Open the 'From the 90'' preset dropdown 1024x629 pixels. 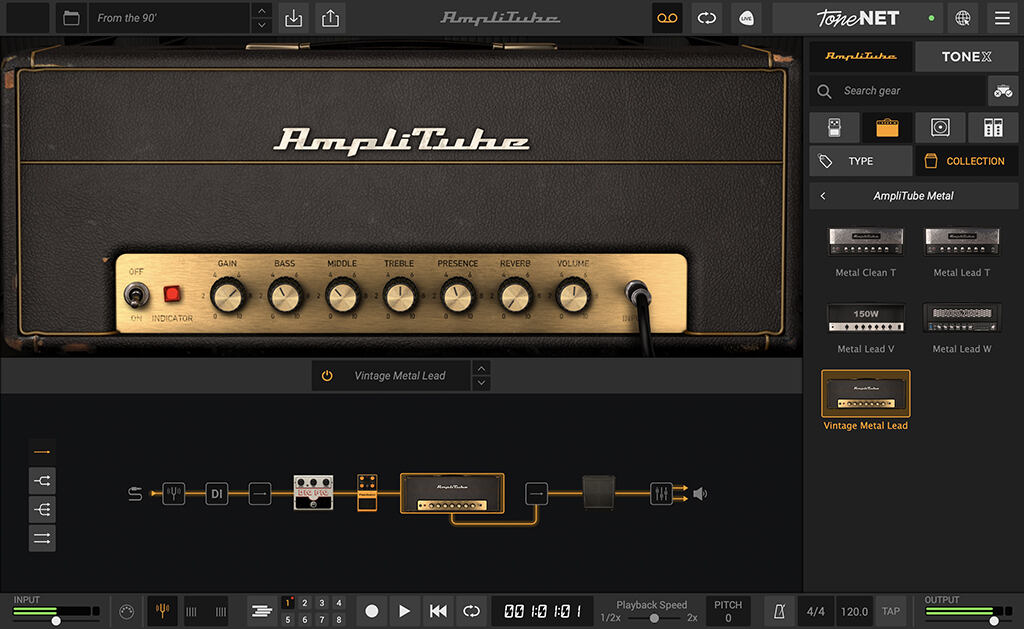point(170,17)
